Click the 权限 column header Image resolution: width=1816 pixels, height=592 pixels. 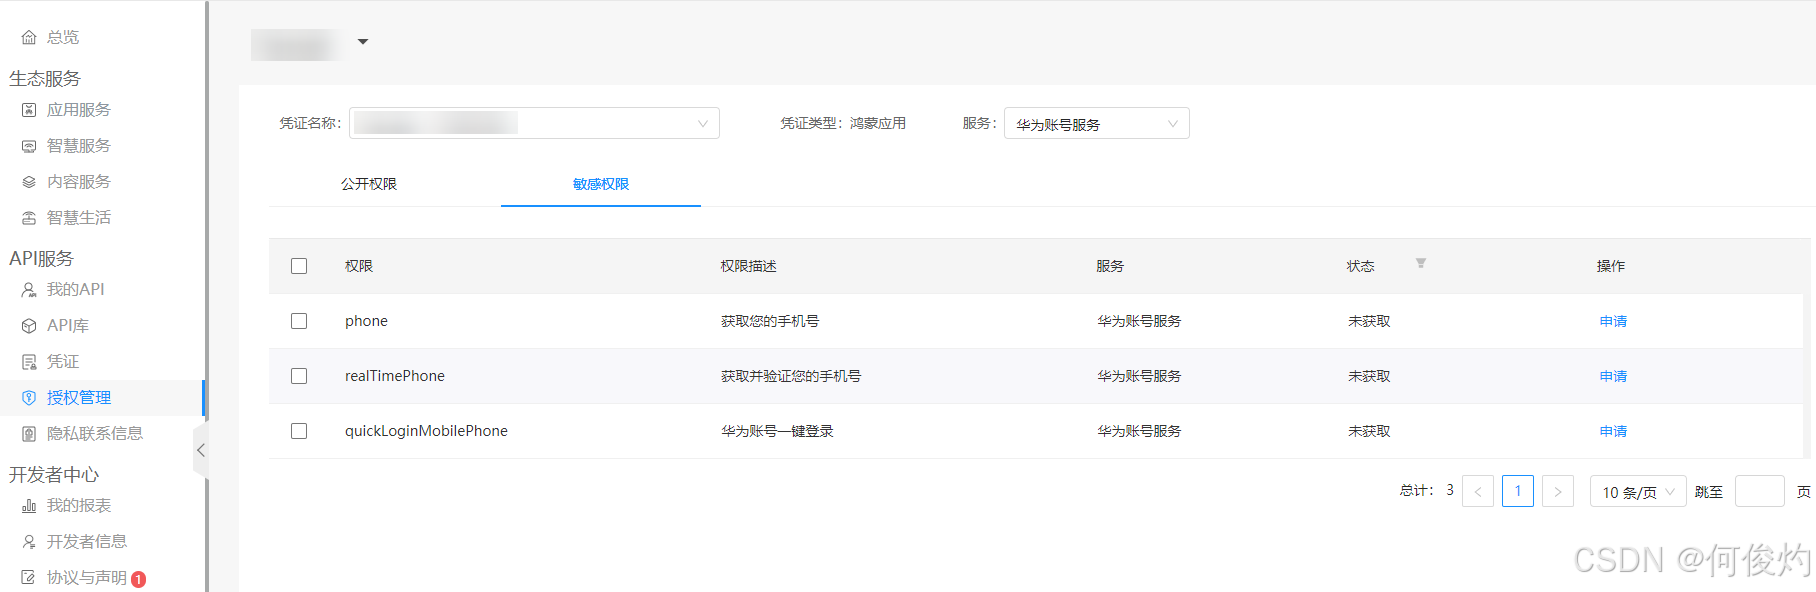coord(359,266)
